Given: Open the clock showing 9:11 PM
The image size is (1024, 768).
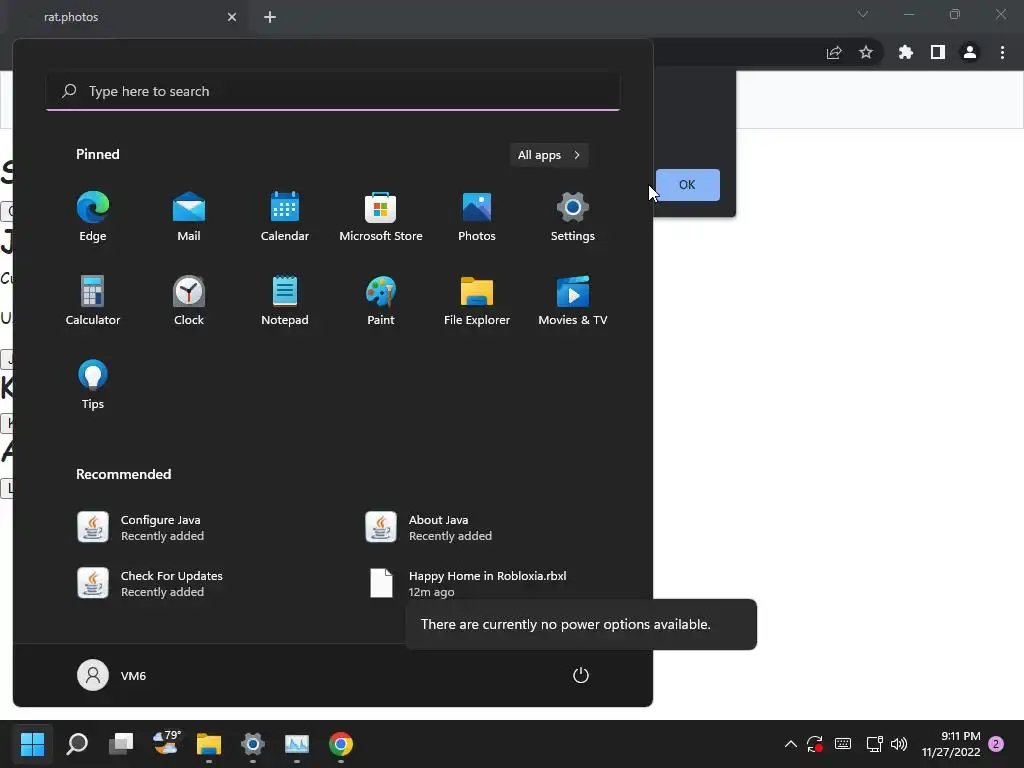Looking at the screenshot, I should tap(951, 744).
